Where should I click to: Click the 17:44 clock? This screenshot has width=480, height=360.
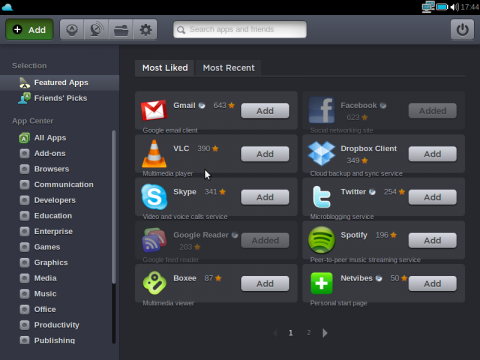pos(470,7)
